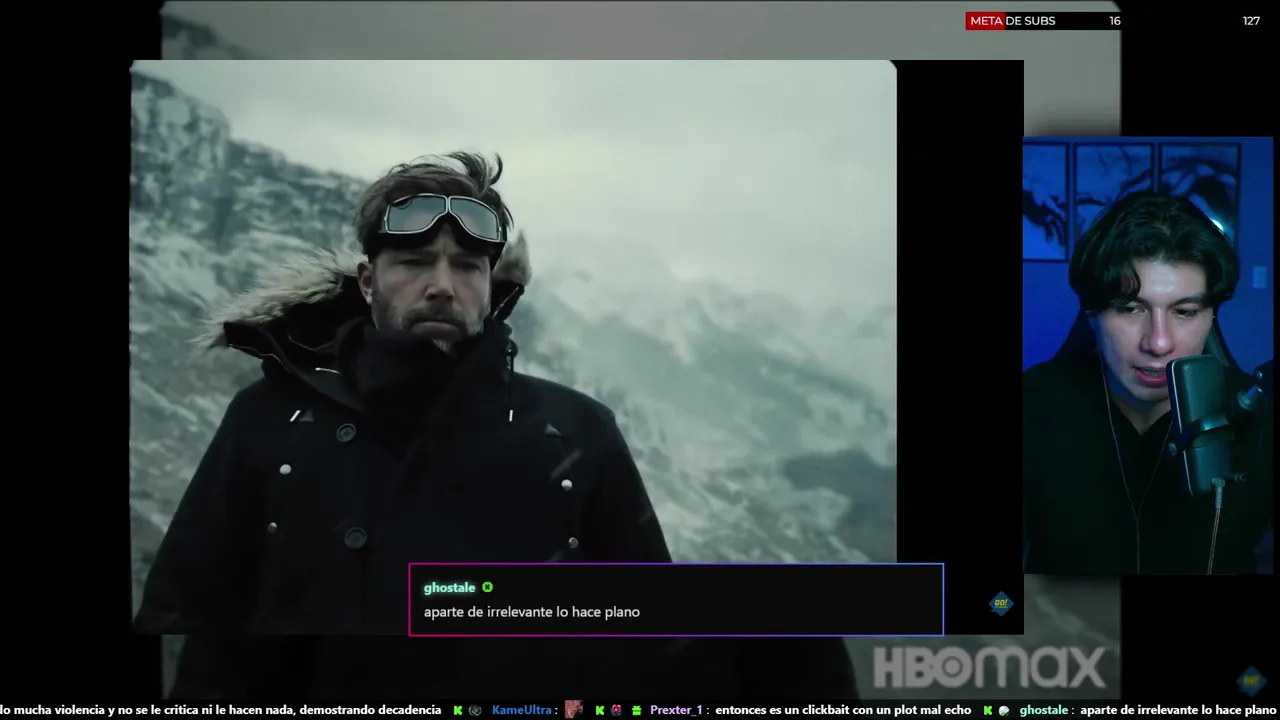Click the ticker text "entonces es un clickbait con un plot mal echo"
This screenshot has width=1280, height=720.
(x=843, y=710)
